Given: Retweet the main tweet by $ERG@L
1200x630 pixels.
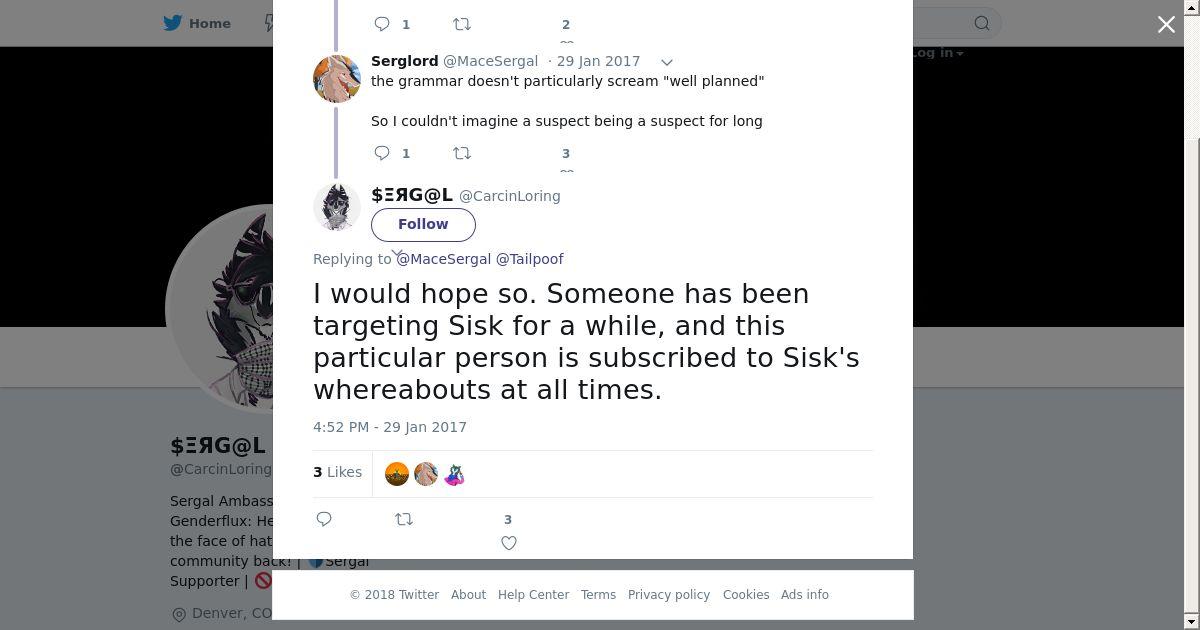Looking at the screenshot, I should (x=404, y=519).
